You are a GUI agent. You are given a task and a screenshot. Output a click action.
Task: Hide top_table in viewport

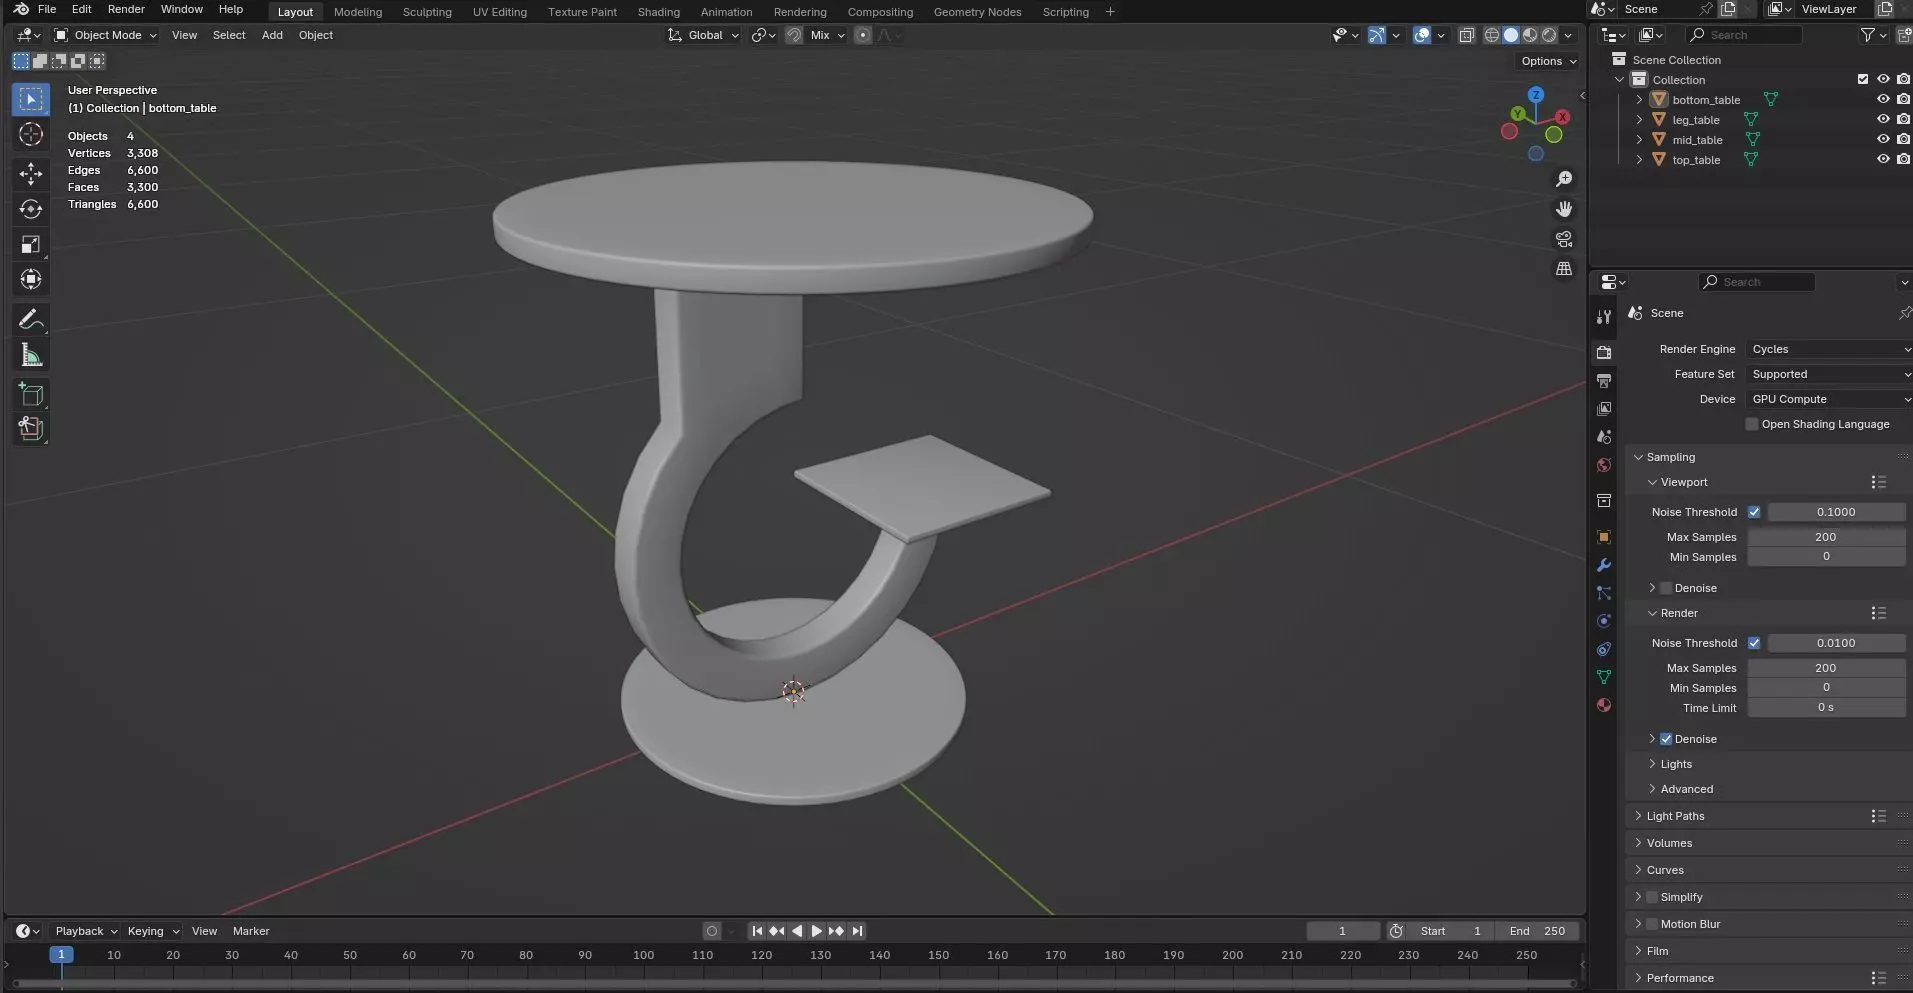coord(1883,159)
